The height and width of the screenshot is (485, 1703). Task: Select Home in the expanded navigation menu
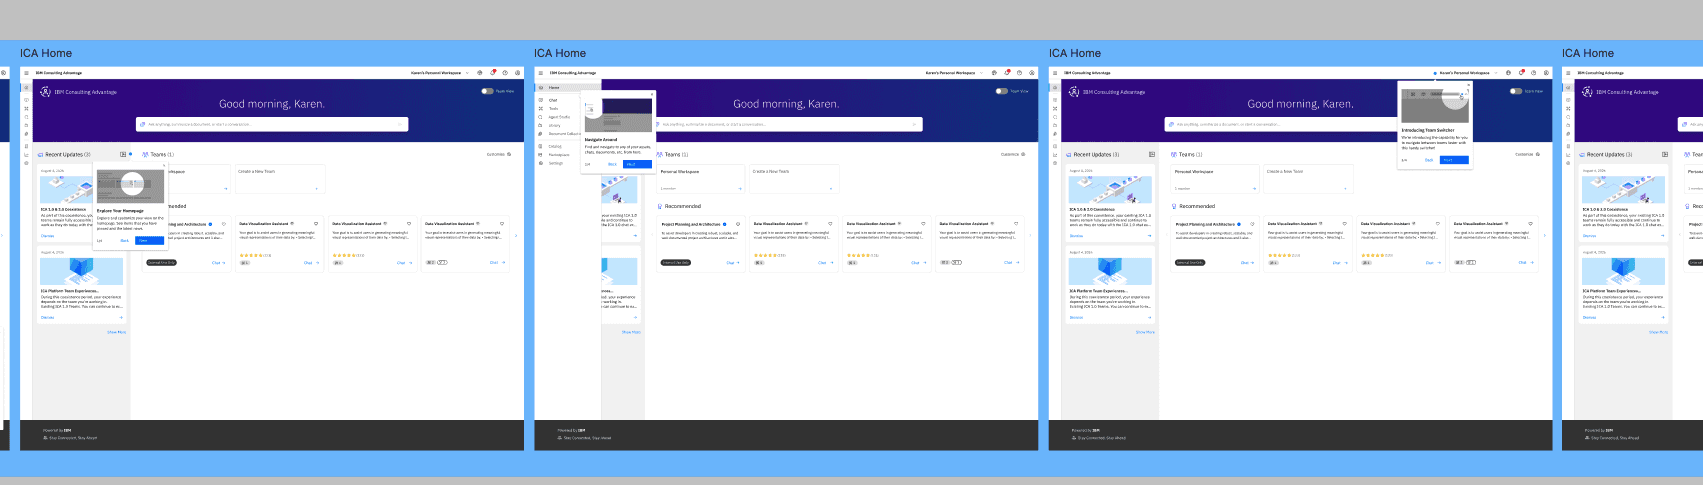point(567,88)
